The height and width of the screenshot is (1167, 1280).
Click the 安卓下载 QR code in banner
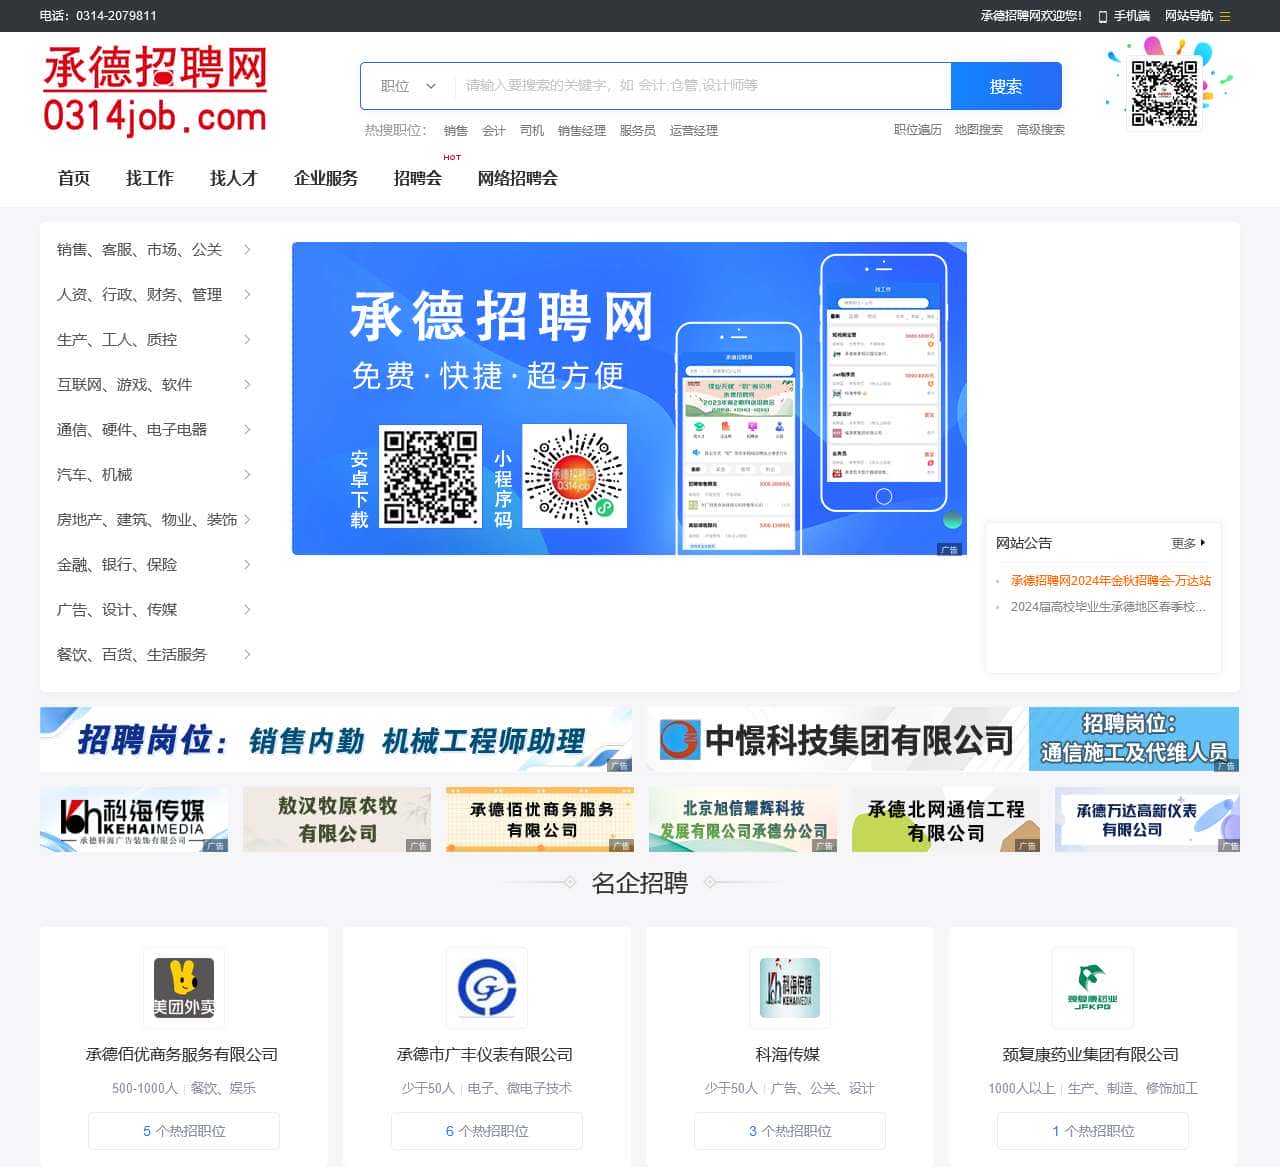(431, 477)
